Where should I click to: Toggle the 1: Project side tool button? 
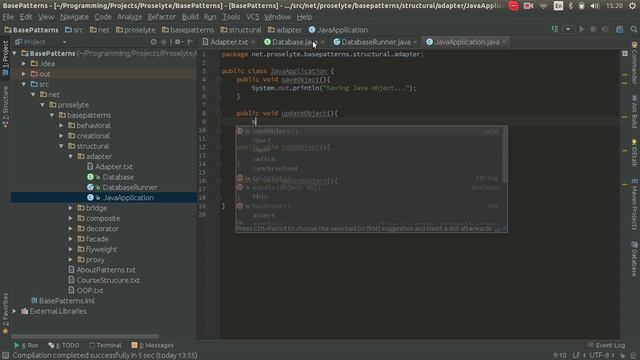coord(5,58)
